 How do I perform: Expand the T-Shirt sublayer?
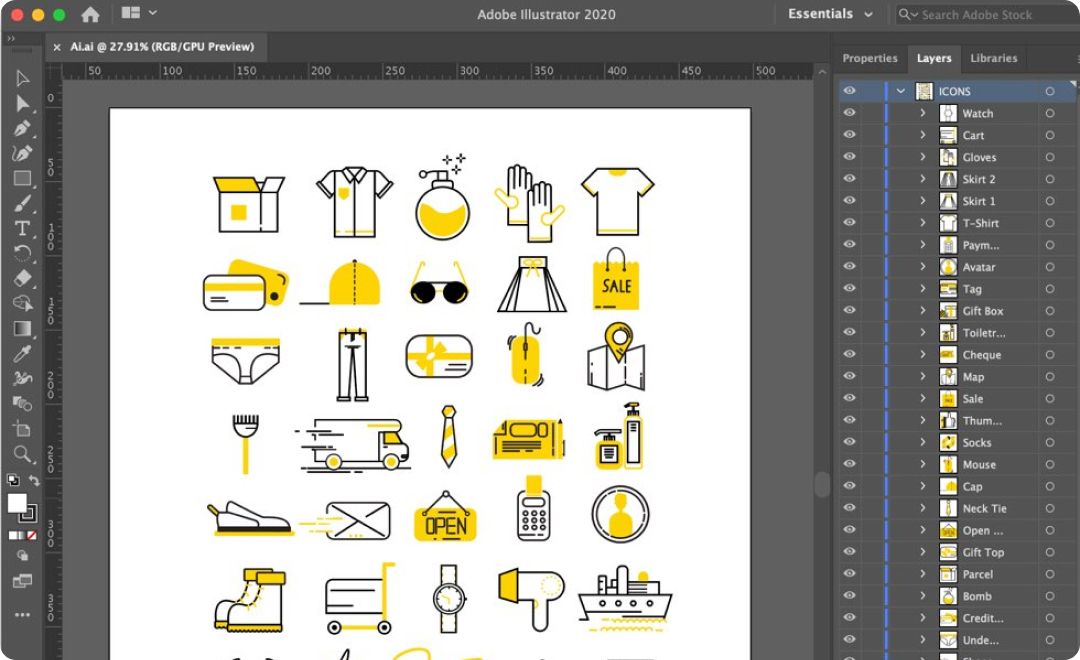923,223
